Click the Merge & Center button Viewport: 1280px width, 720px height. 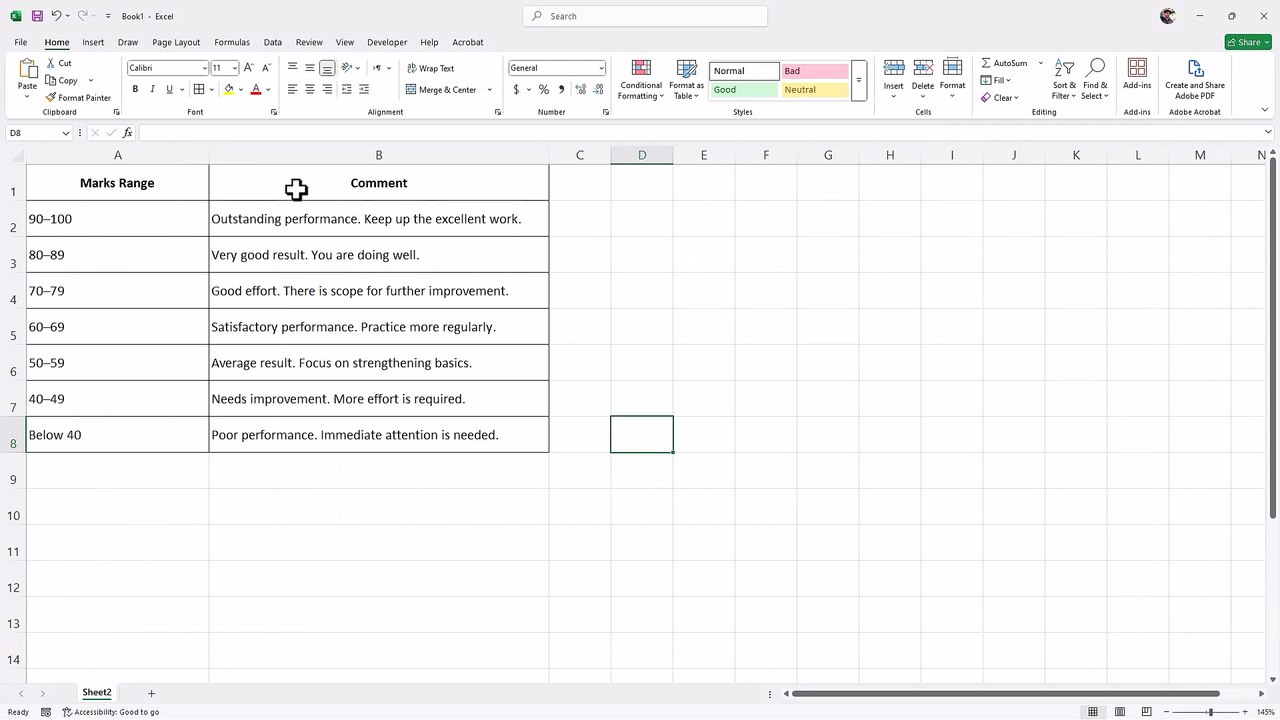[x=441, y=89]
